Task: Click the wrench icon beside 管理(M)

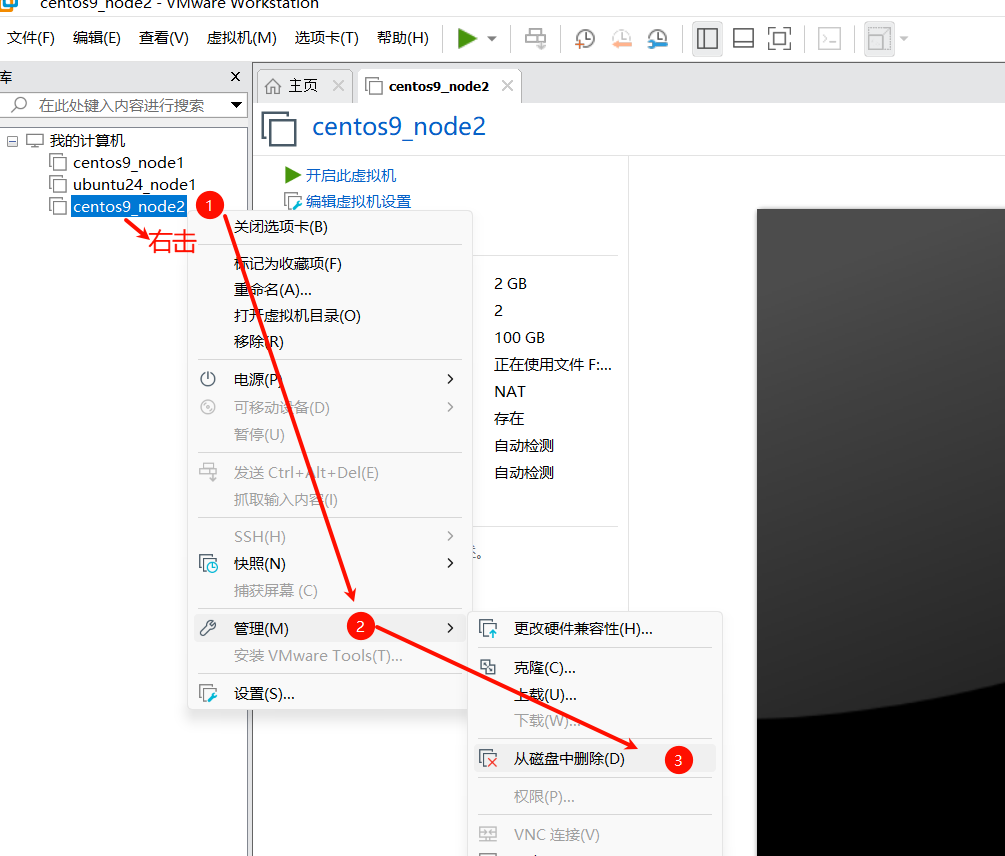Action: pos(208,628)
